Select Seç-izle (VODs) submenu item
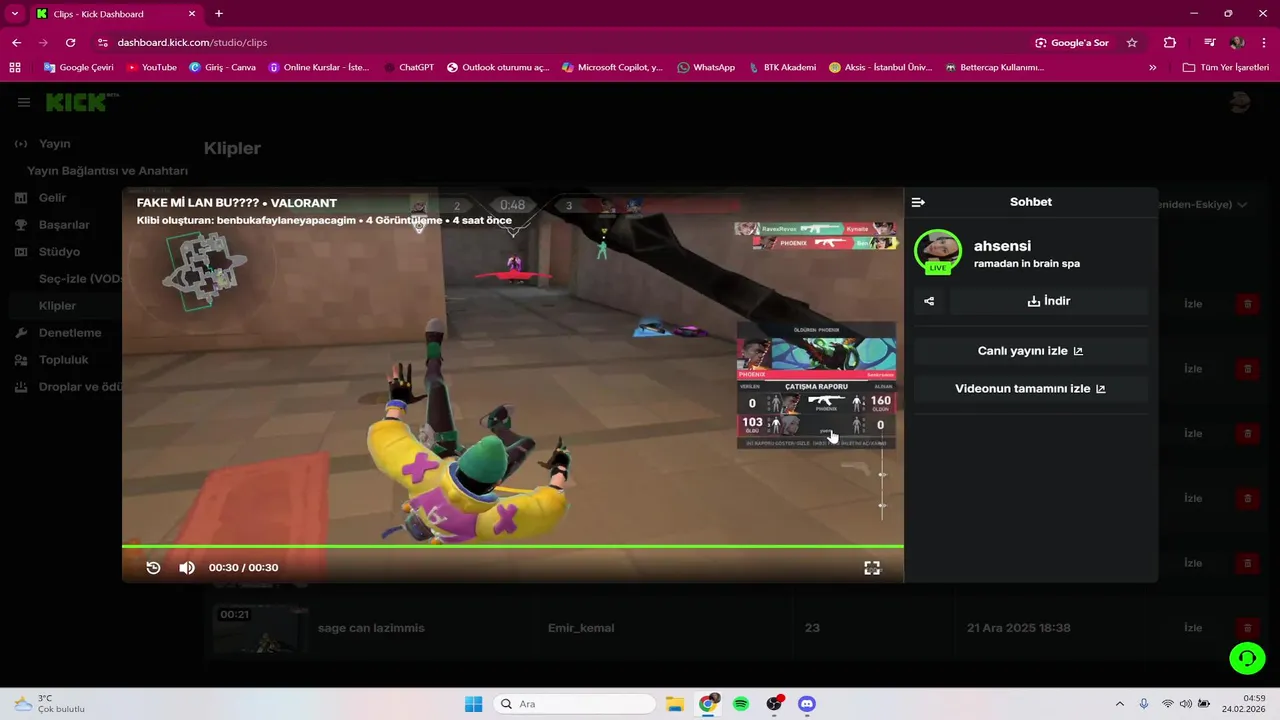This screenshot has width=1280, height=720. coord(82,279)
